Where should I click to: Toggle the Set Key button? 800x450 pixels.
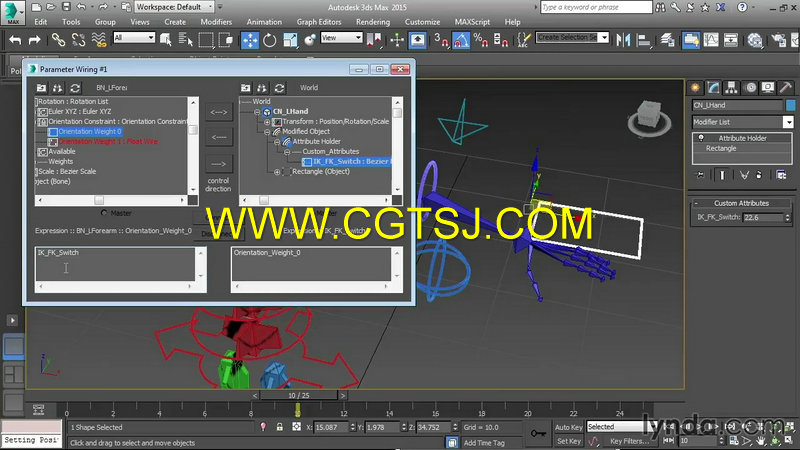[568, 441]
